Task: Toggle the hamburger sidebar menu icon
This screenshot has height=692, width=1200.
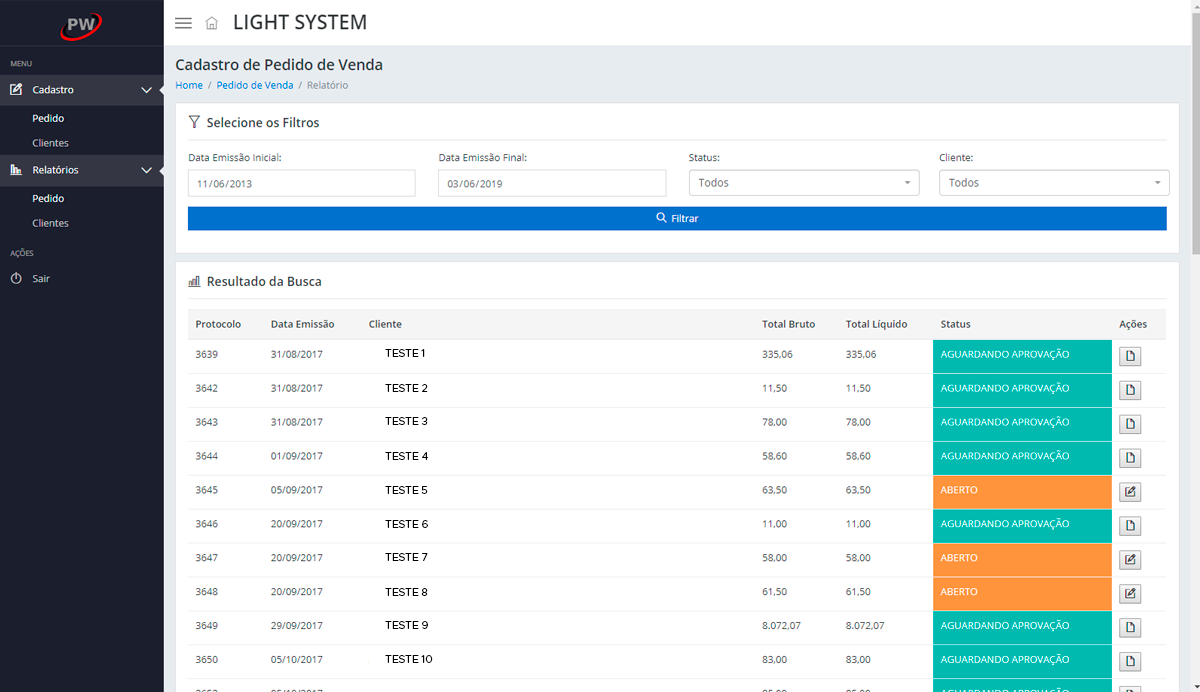Action: (183, 23)
